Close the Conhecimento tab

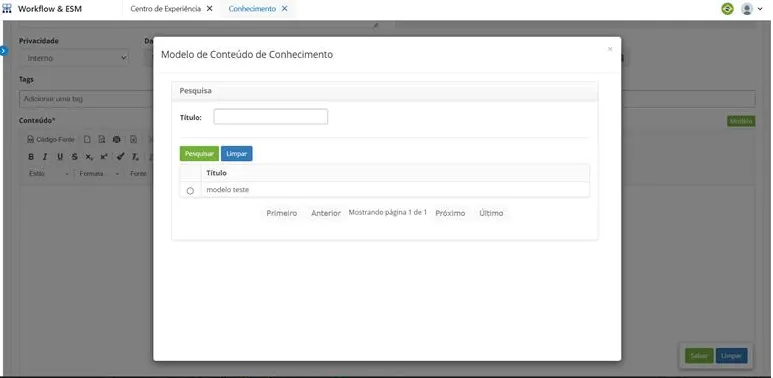click(284, 9)
